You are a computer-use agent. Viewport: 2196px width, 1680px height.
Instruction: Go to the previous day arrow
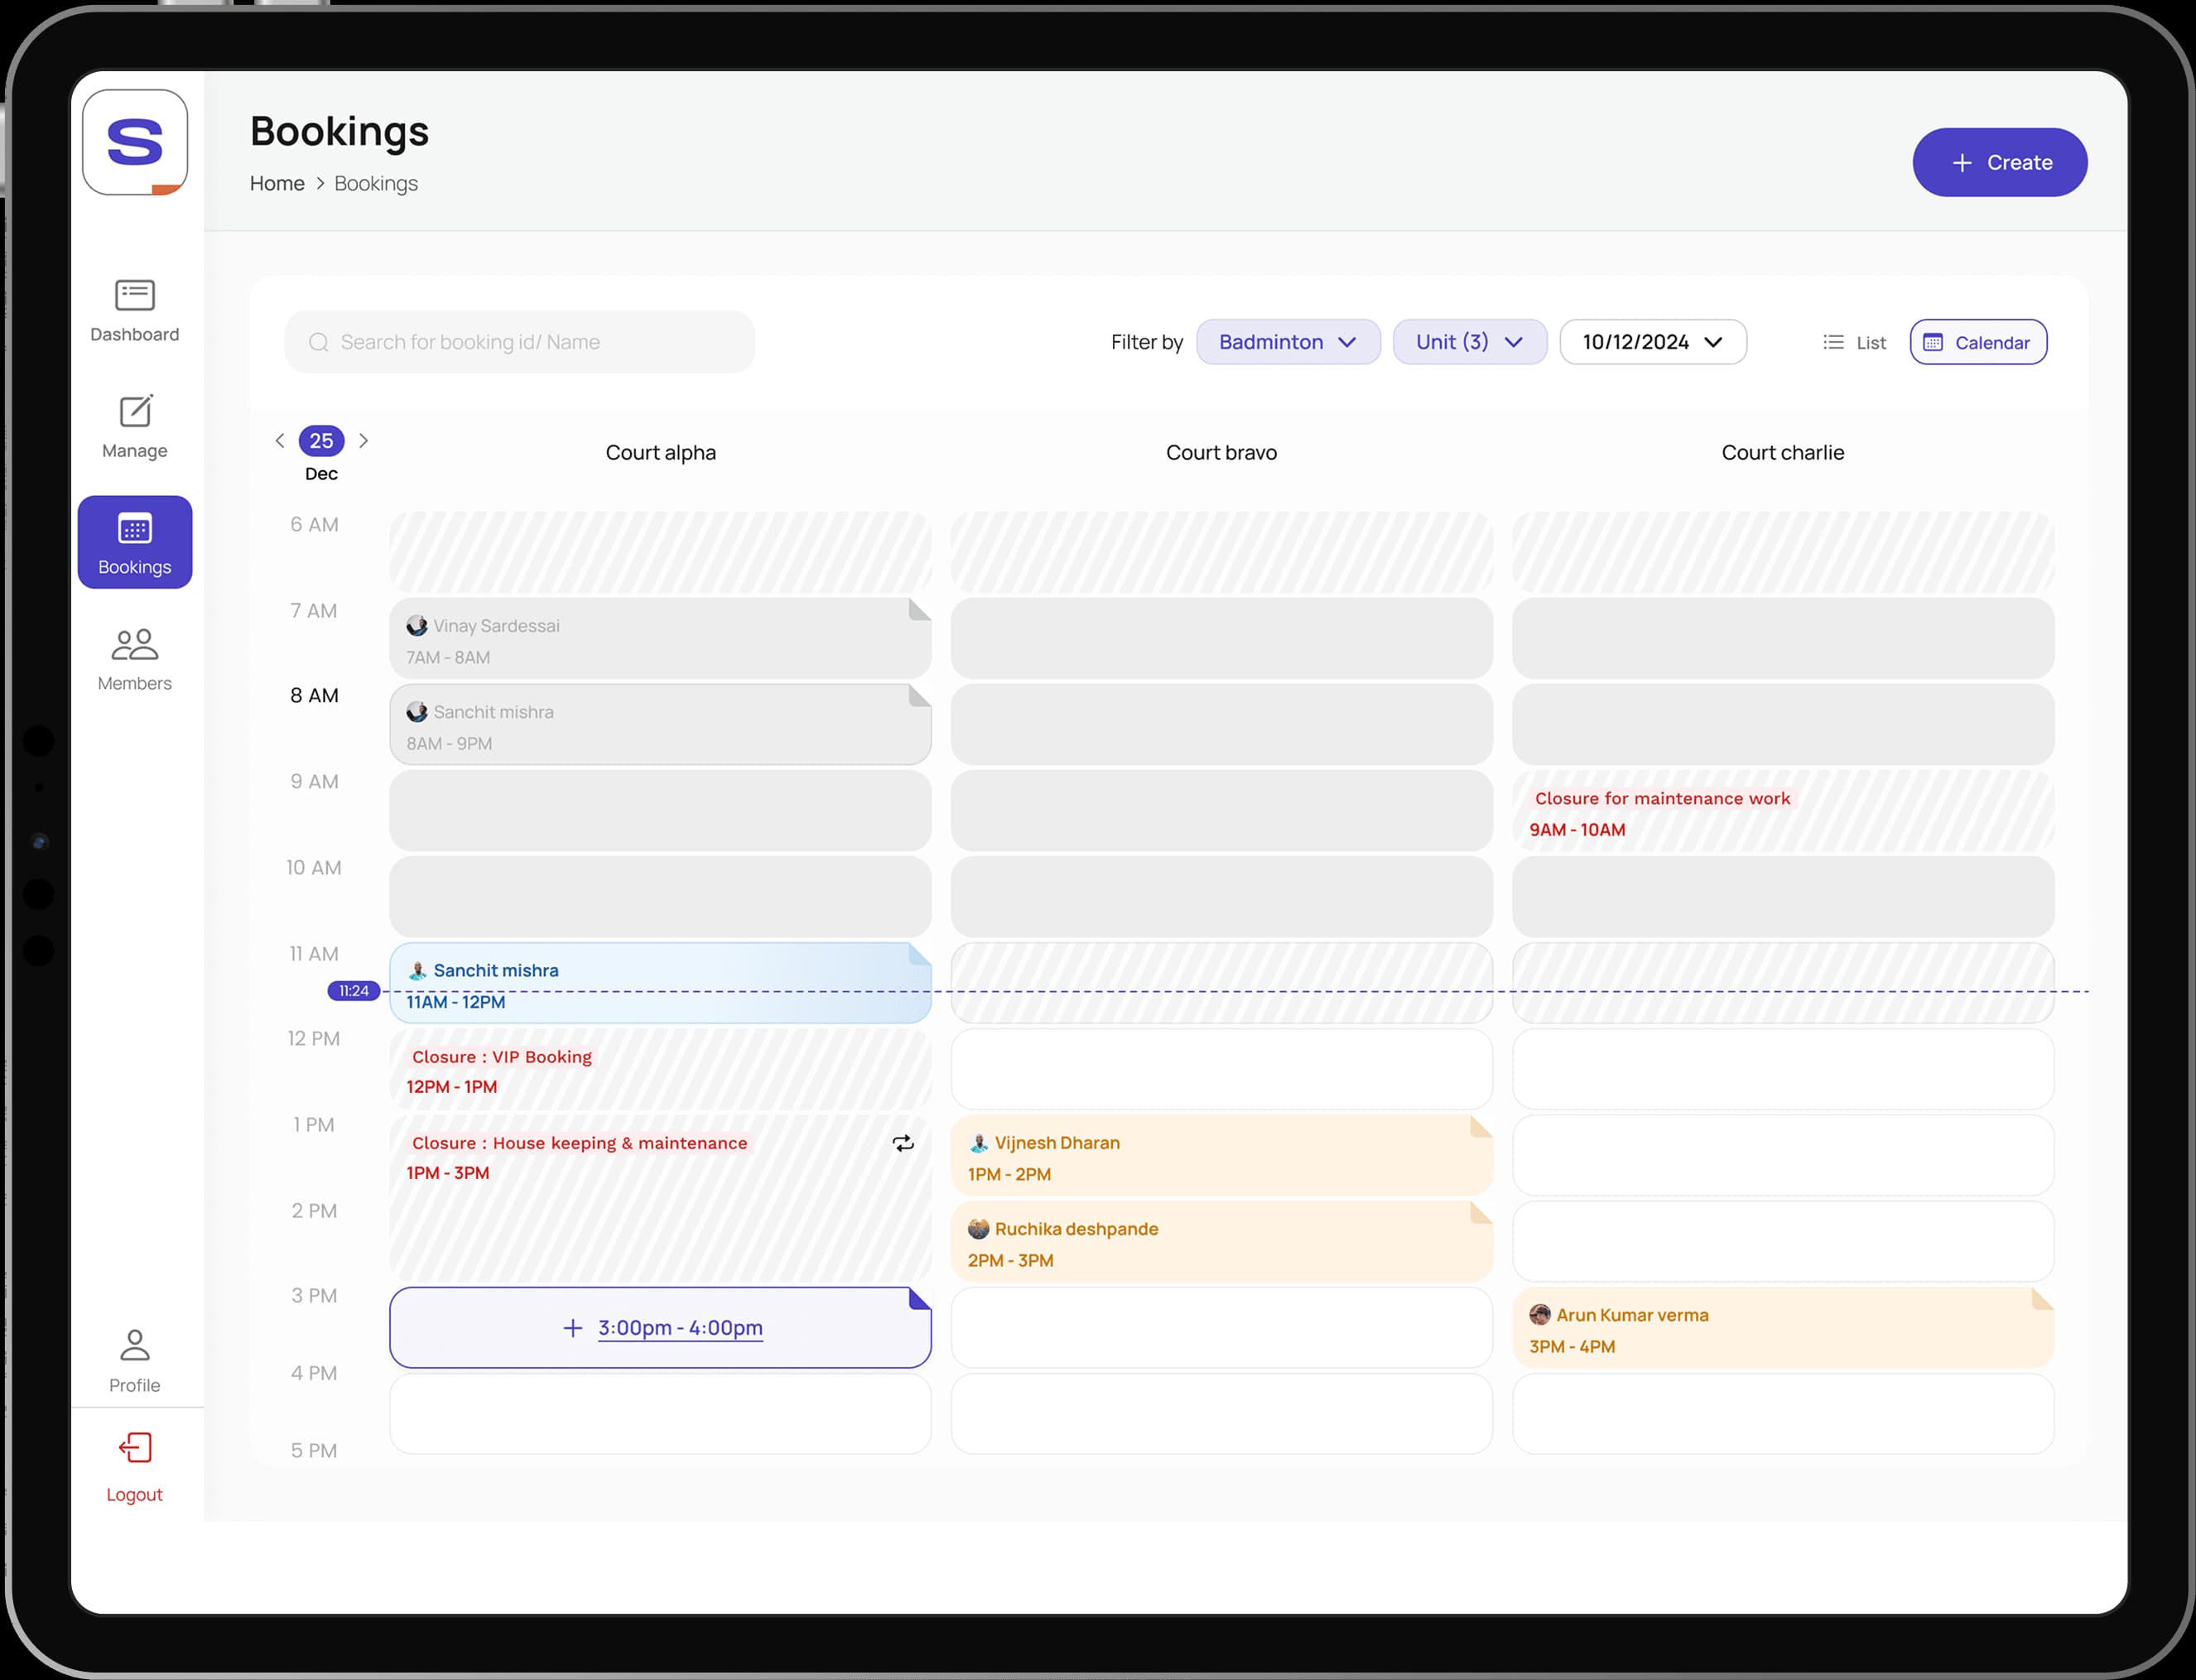click(x=280, y=441)
